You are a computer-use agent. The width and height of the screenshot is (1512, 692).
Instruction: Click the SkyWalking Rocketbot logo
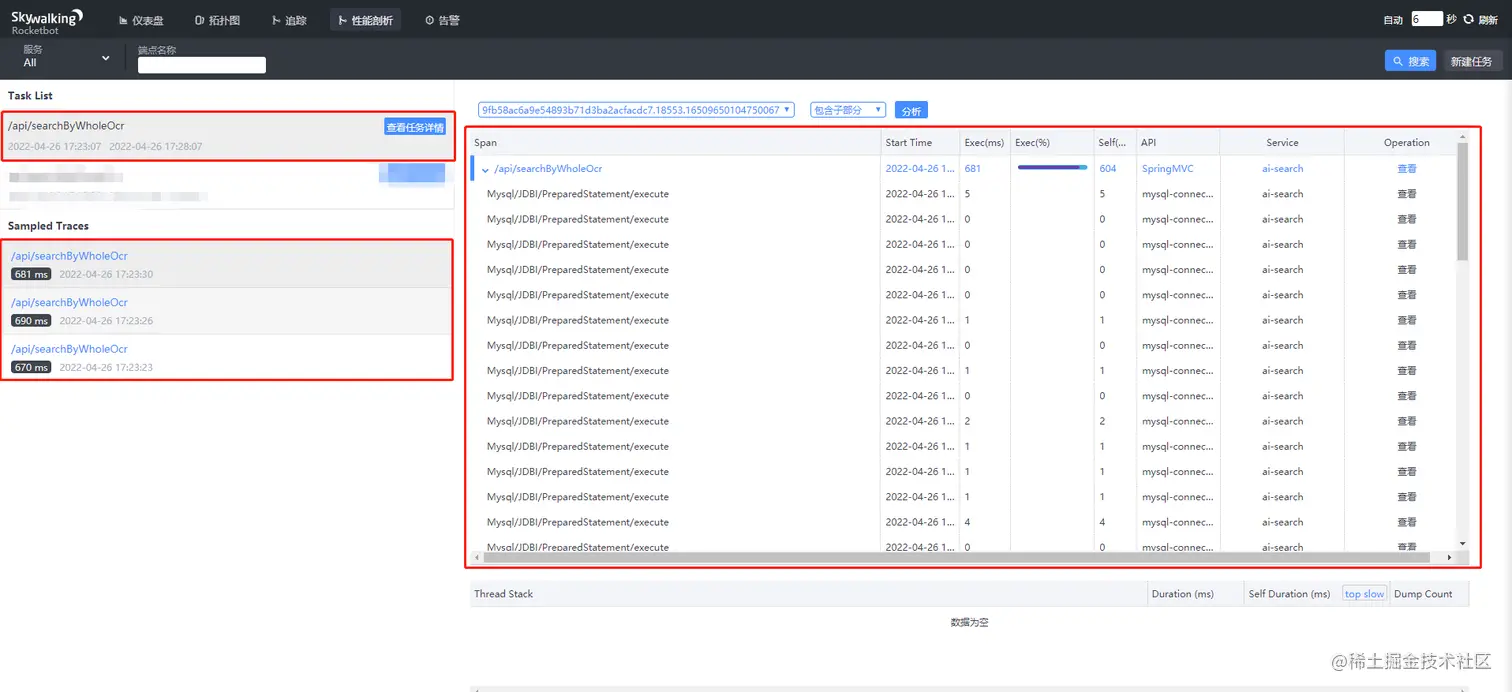click(x=46, y=20)
